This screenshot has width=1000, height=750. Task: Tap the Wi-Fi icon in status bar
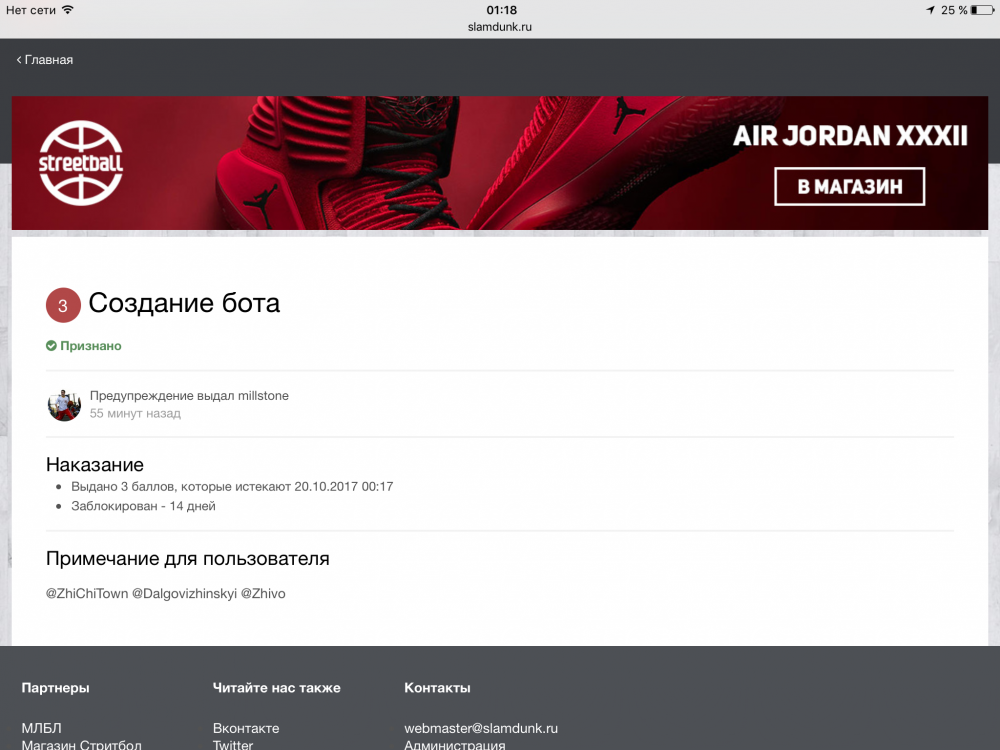tap(67, 10)
